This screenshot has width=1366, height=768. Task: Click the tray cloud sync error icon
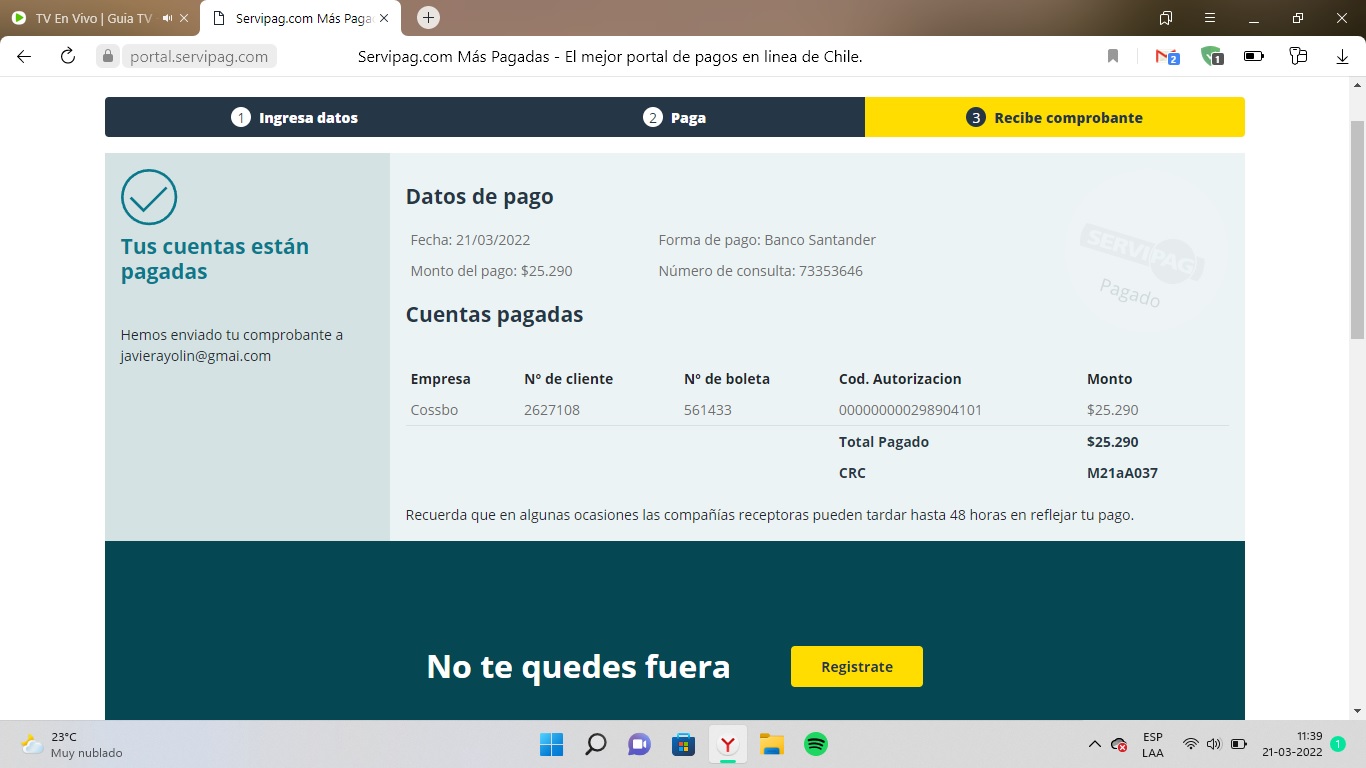pos(1120,745)
